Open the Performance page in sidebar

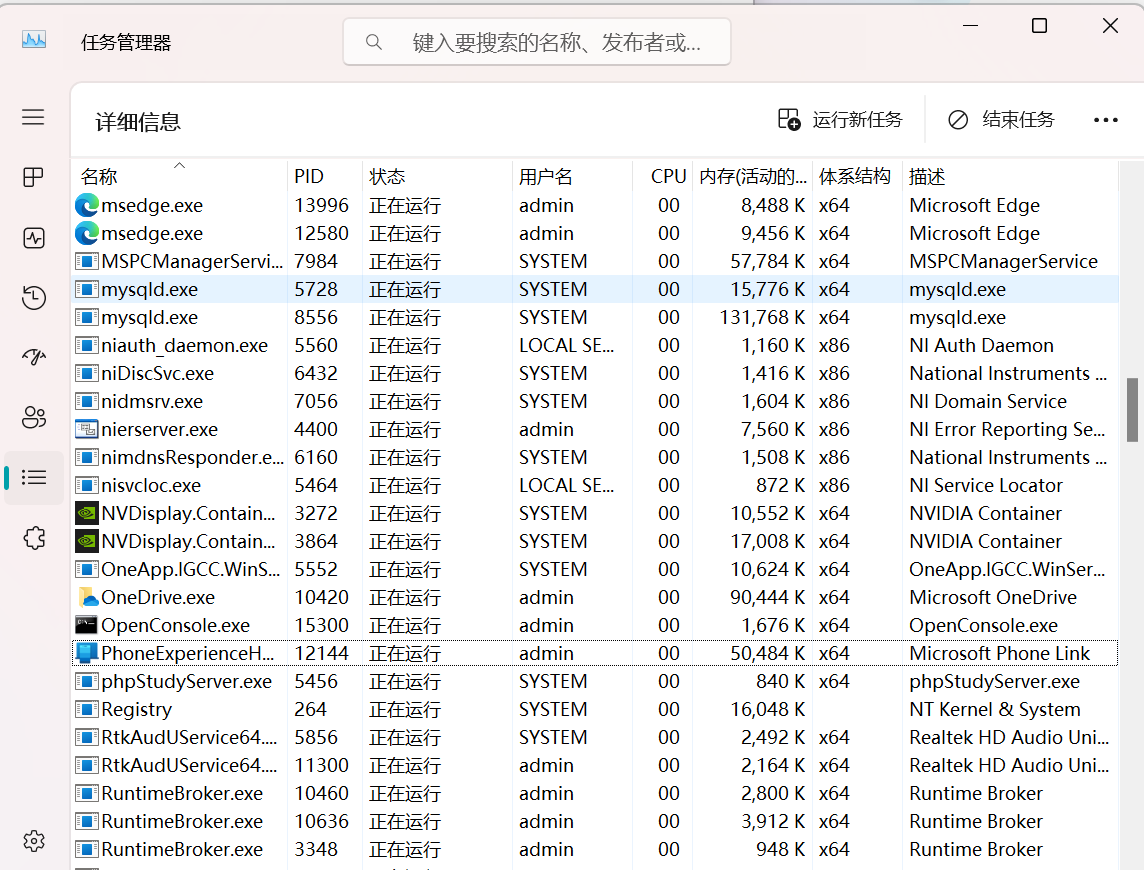pyautogui.click(x=33, y=238)
